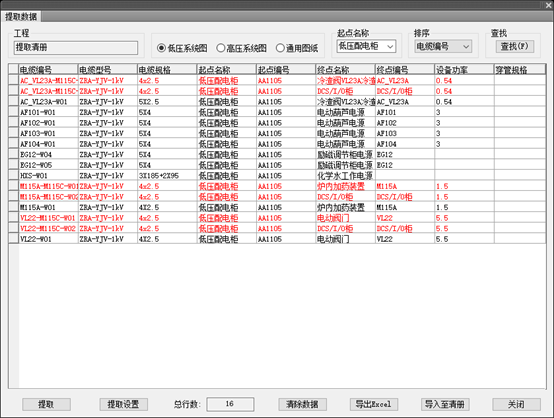The image size is (554, 418).
Task: Click the 终点编号 column header
Action: point(405,70)
